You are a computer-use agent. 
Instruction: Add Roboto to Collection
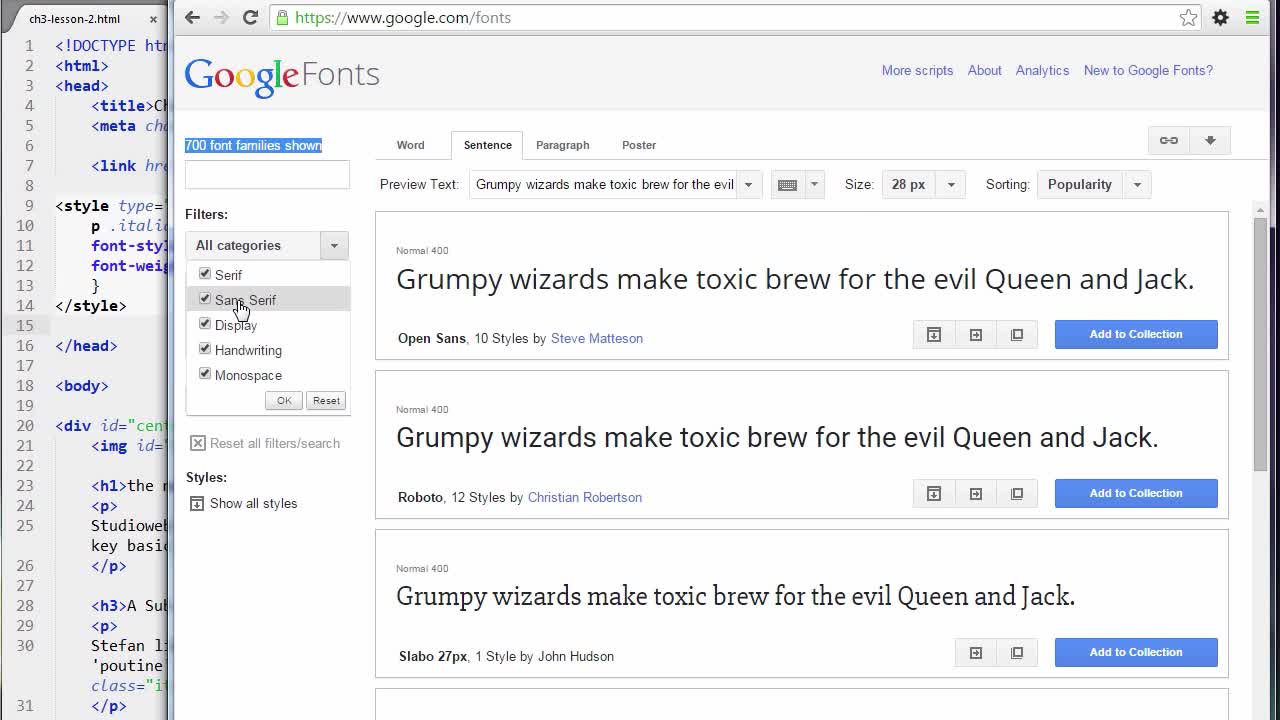coord(1136,494)
